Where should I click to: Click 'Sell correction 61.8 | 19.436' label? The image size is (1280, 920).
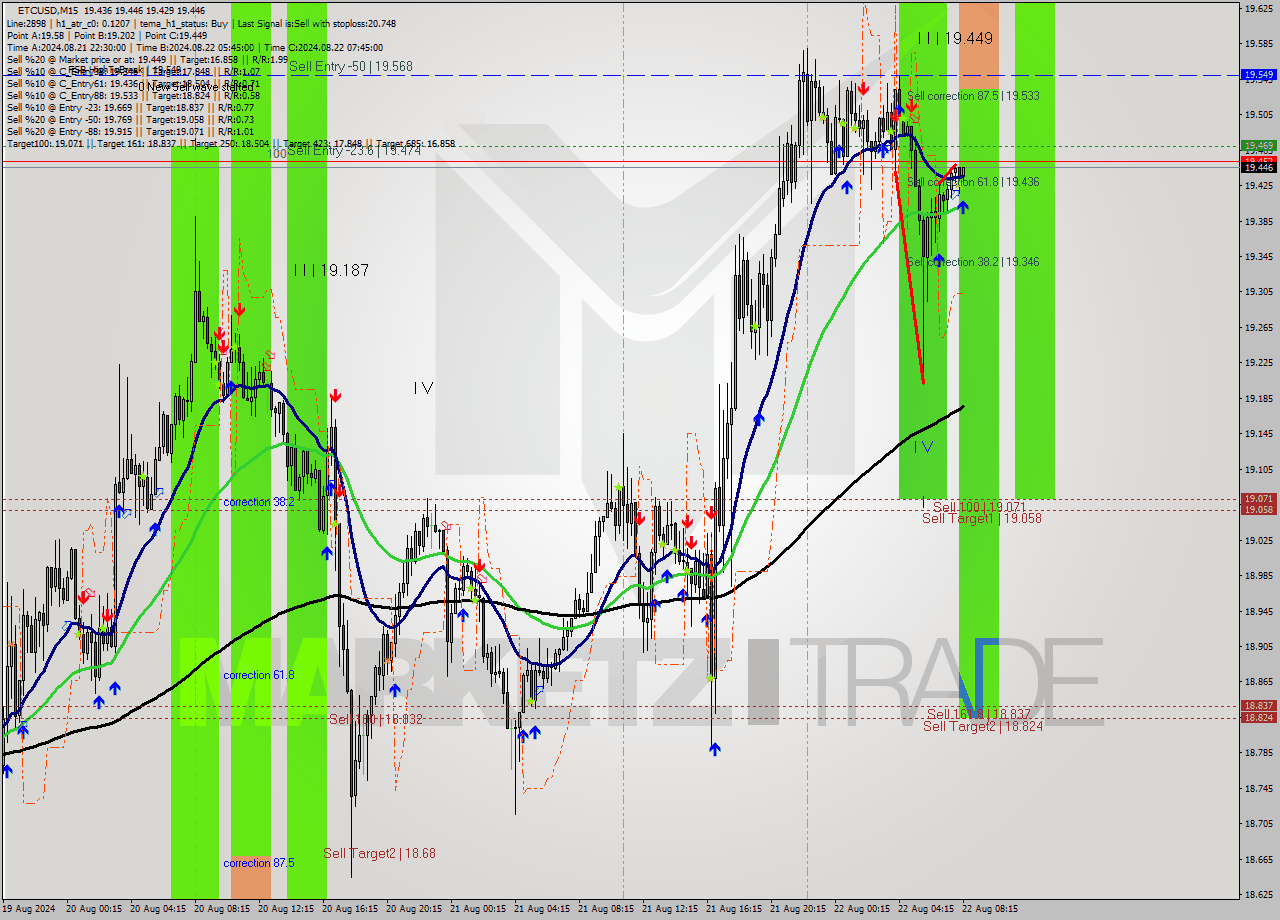coord(973,182)
